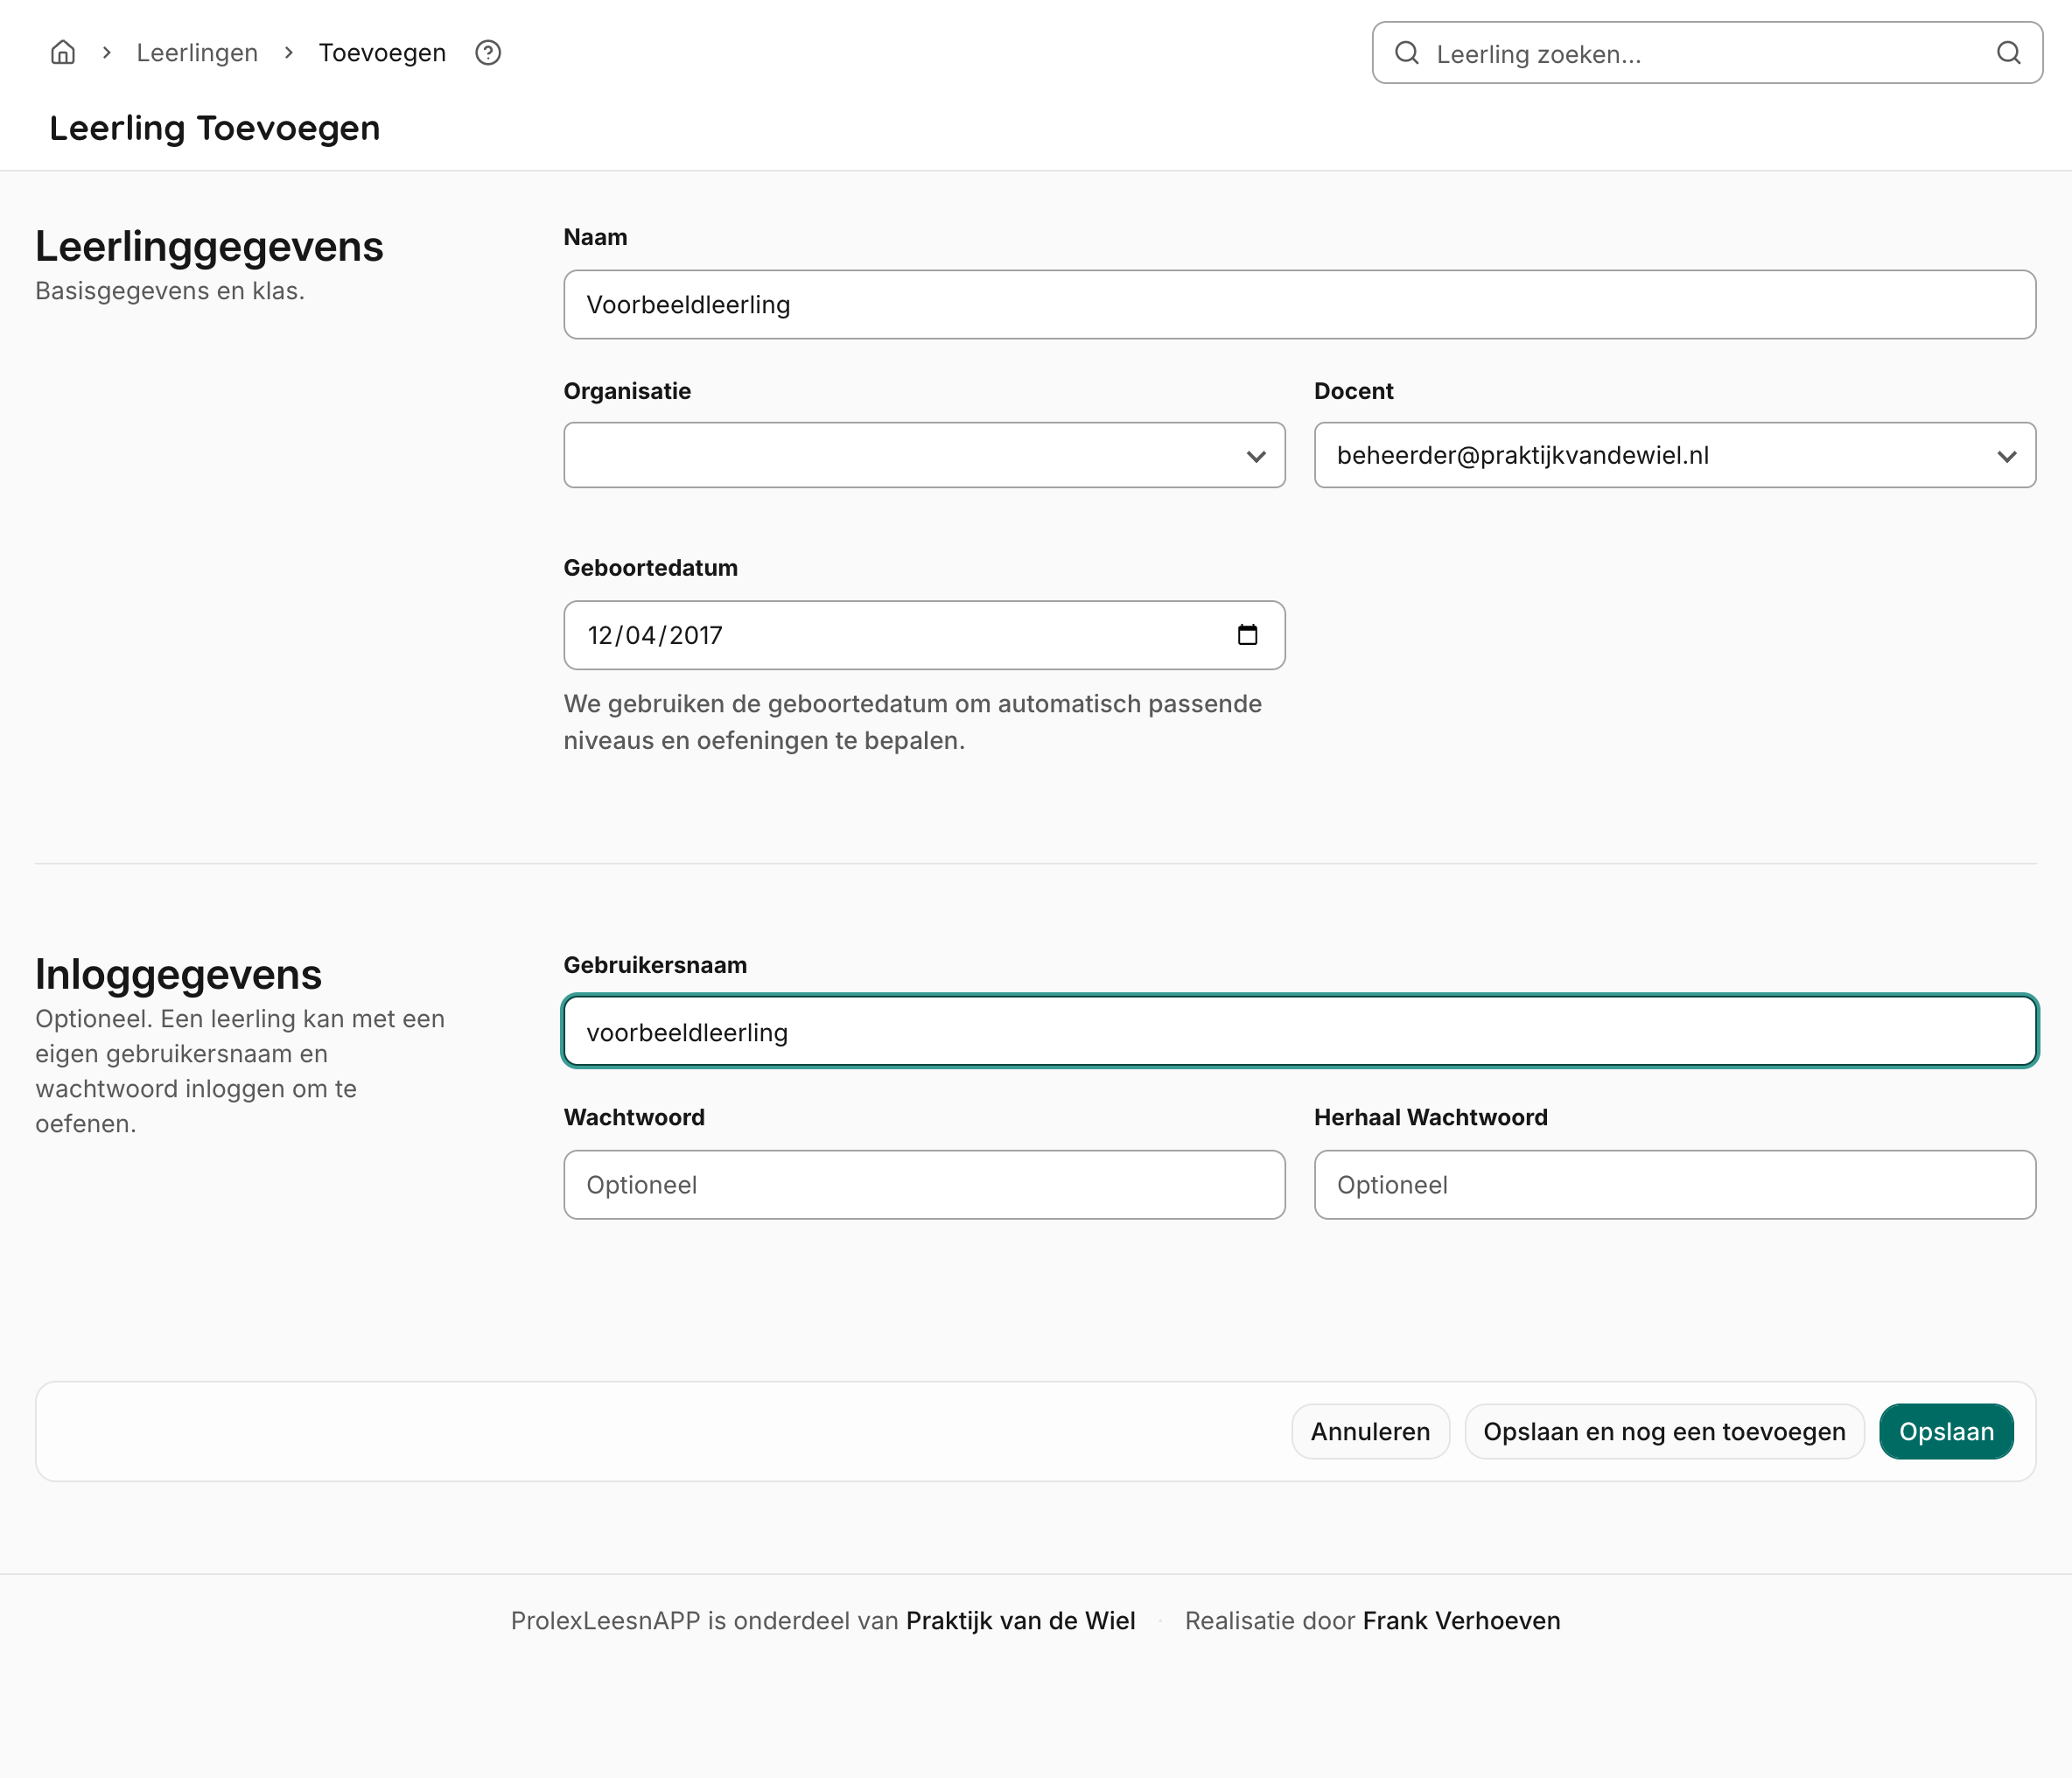
Task: Click the Leerlinggegevens section heading
Action: tap(209, 247)
